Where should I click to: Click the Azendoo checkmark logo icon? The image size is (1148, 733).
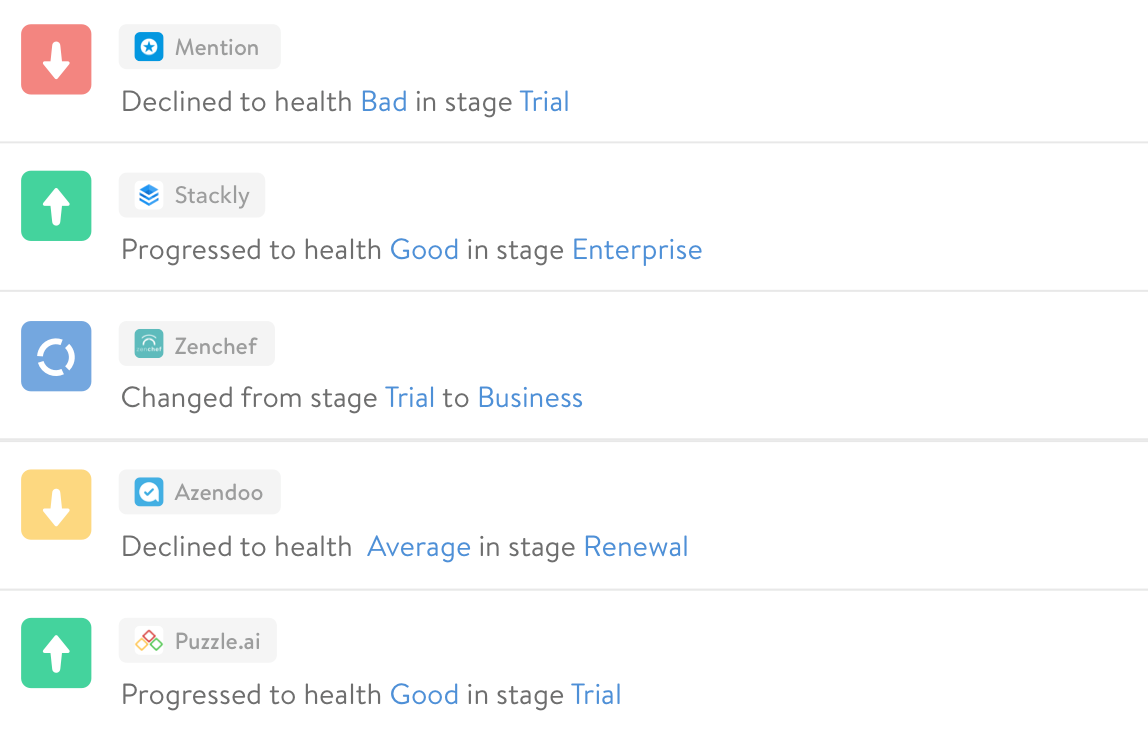(149, 492)
